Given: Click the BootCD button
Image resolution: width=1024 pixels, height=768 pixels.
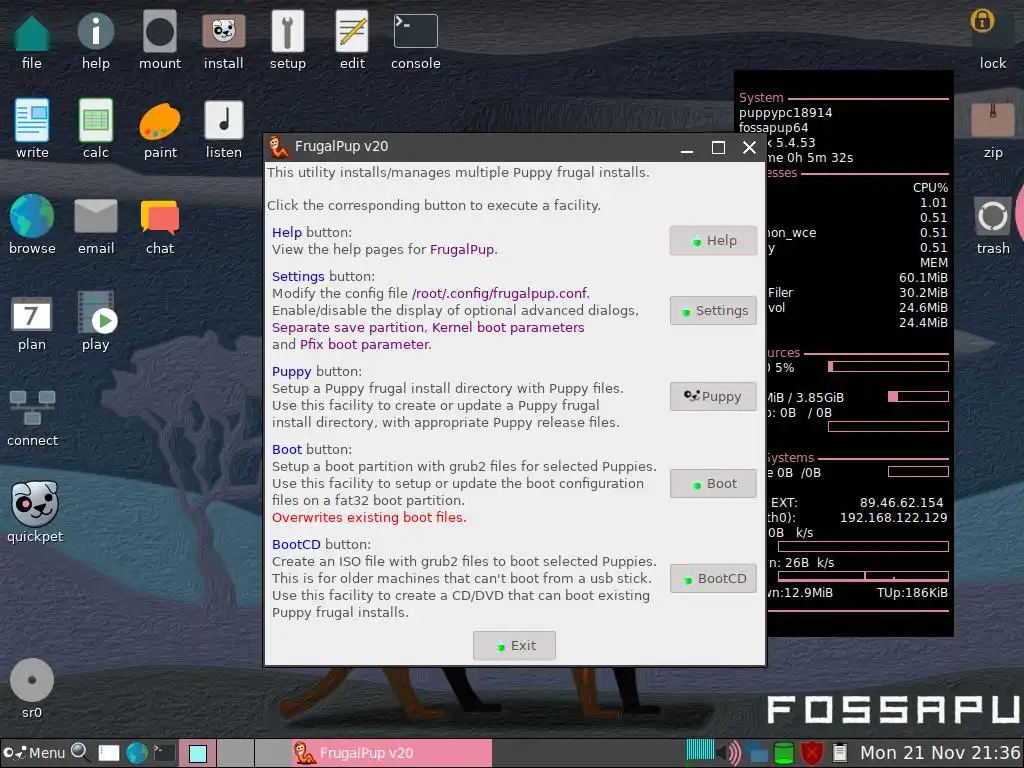Looking at the screenshot, I should tap(713, 579).
